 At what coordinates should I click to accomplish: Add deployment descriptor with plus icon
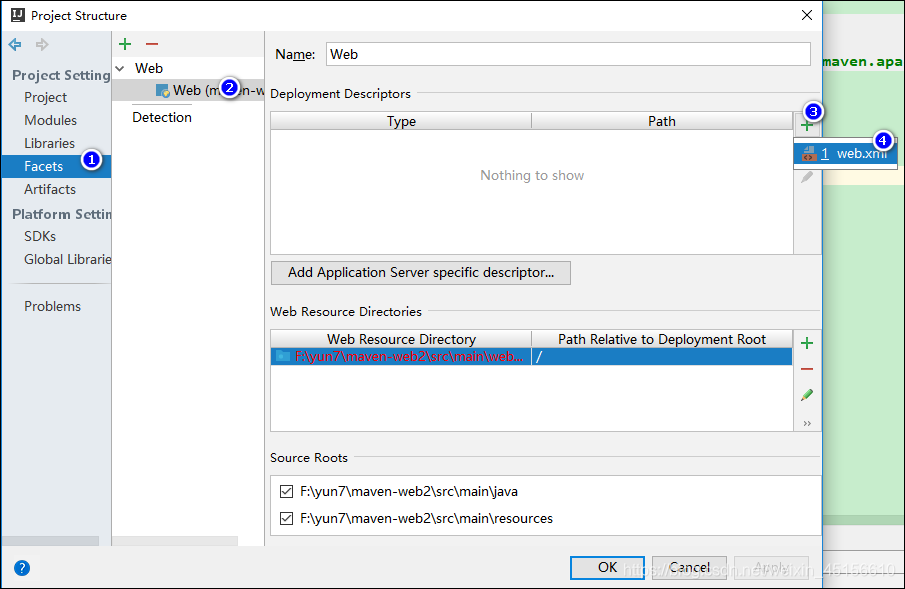tap(807, 126)
